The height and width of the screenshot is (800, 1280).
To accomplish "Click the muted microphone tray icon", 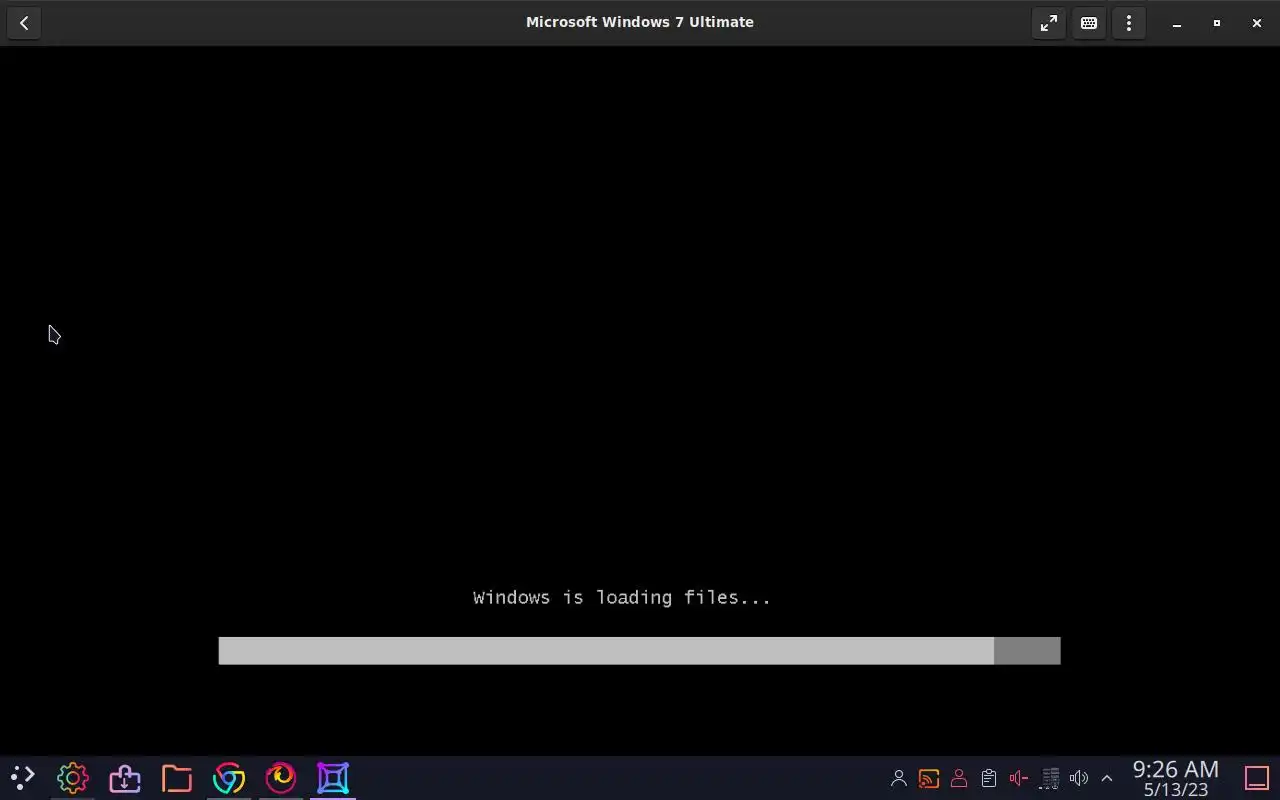I will pos(1019,778).
